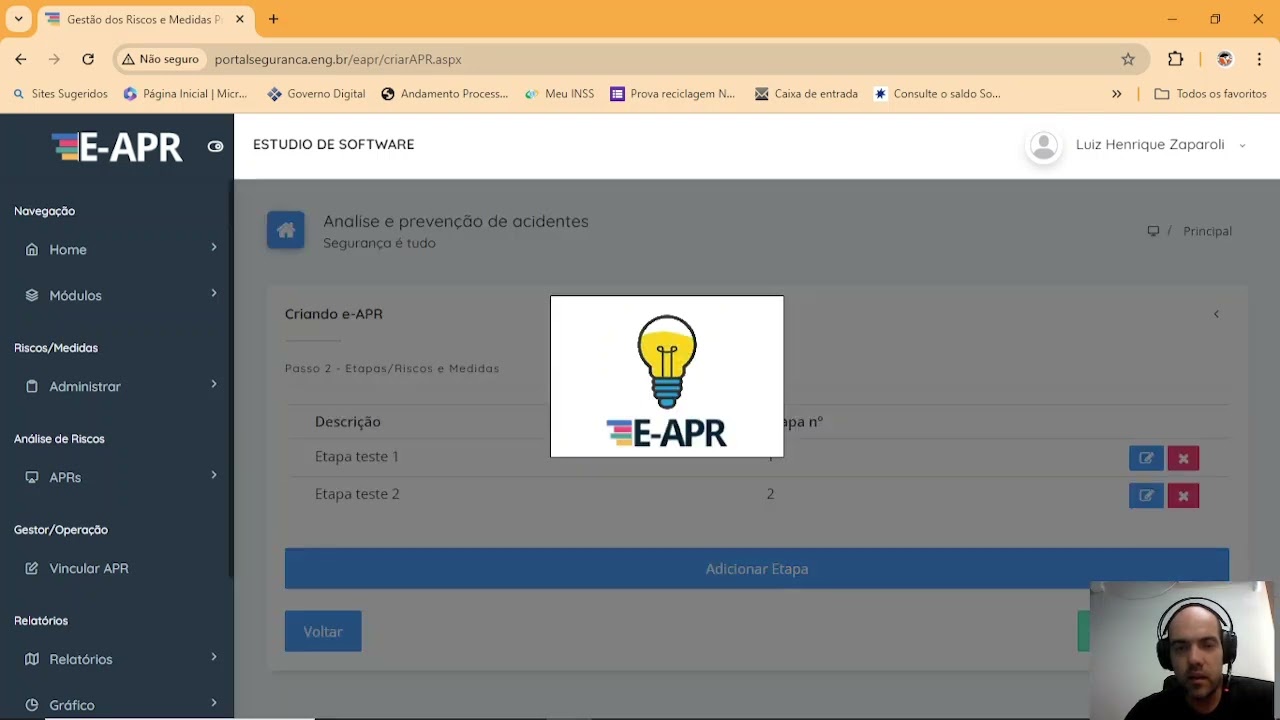Screen dimensions: 1280x720
Task: Follow the Principal breadcrumb link
Action: (x=1207, y=231)
